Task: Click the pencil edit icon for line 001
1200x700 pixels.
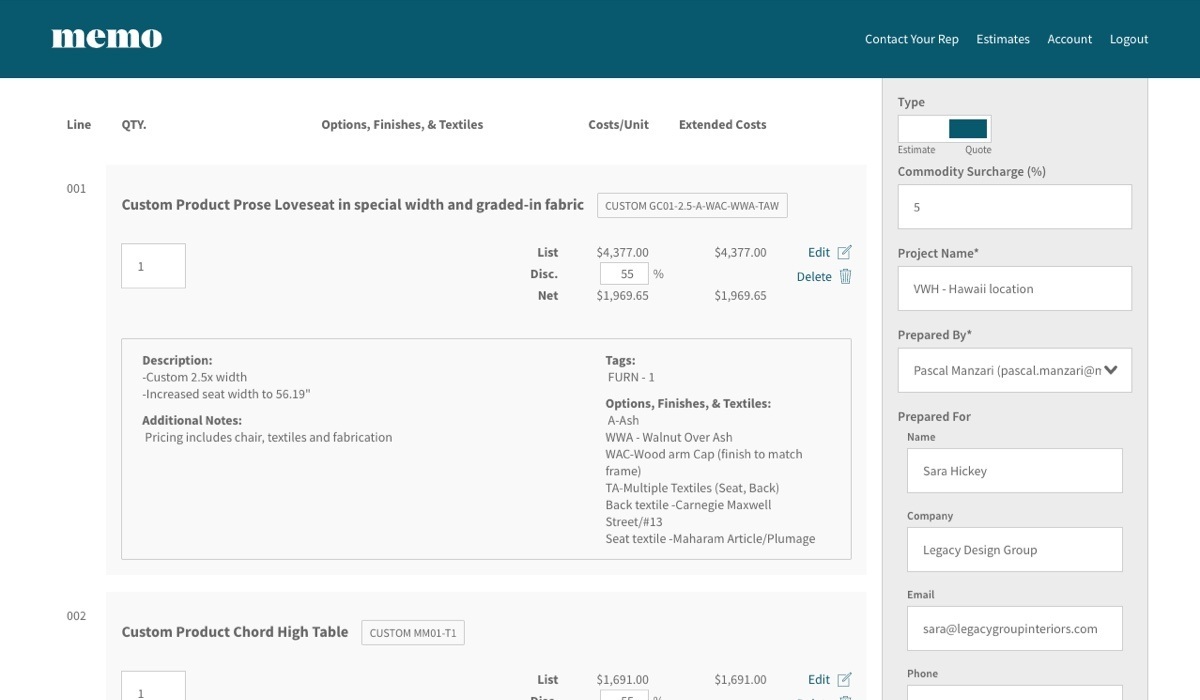Action: point(844,252)
